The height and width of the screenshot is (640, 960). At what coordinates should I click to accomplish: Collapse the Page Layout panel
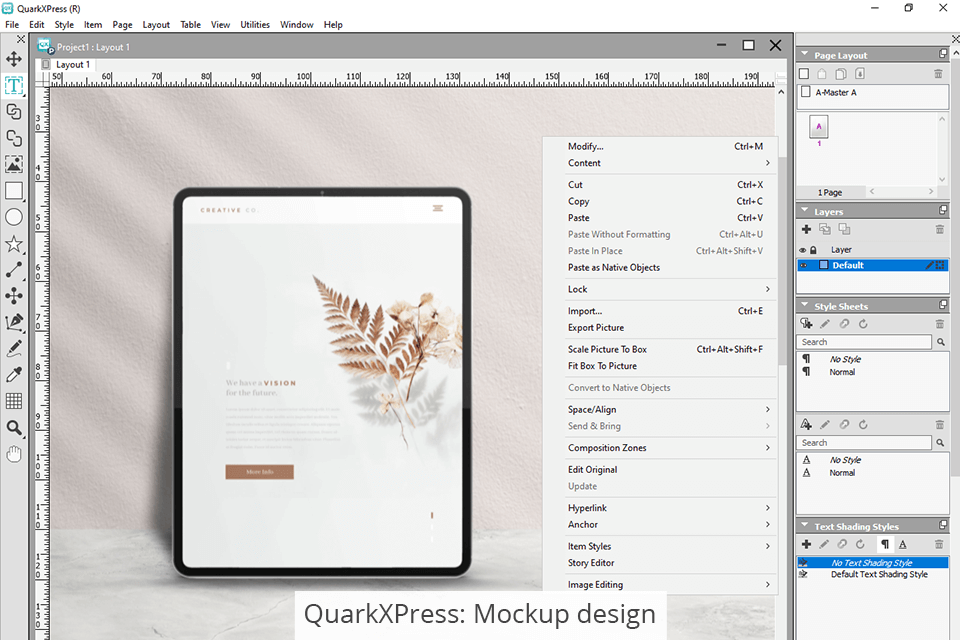point(804,54)
